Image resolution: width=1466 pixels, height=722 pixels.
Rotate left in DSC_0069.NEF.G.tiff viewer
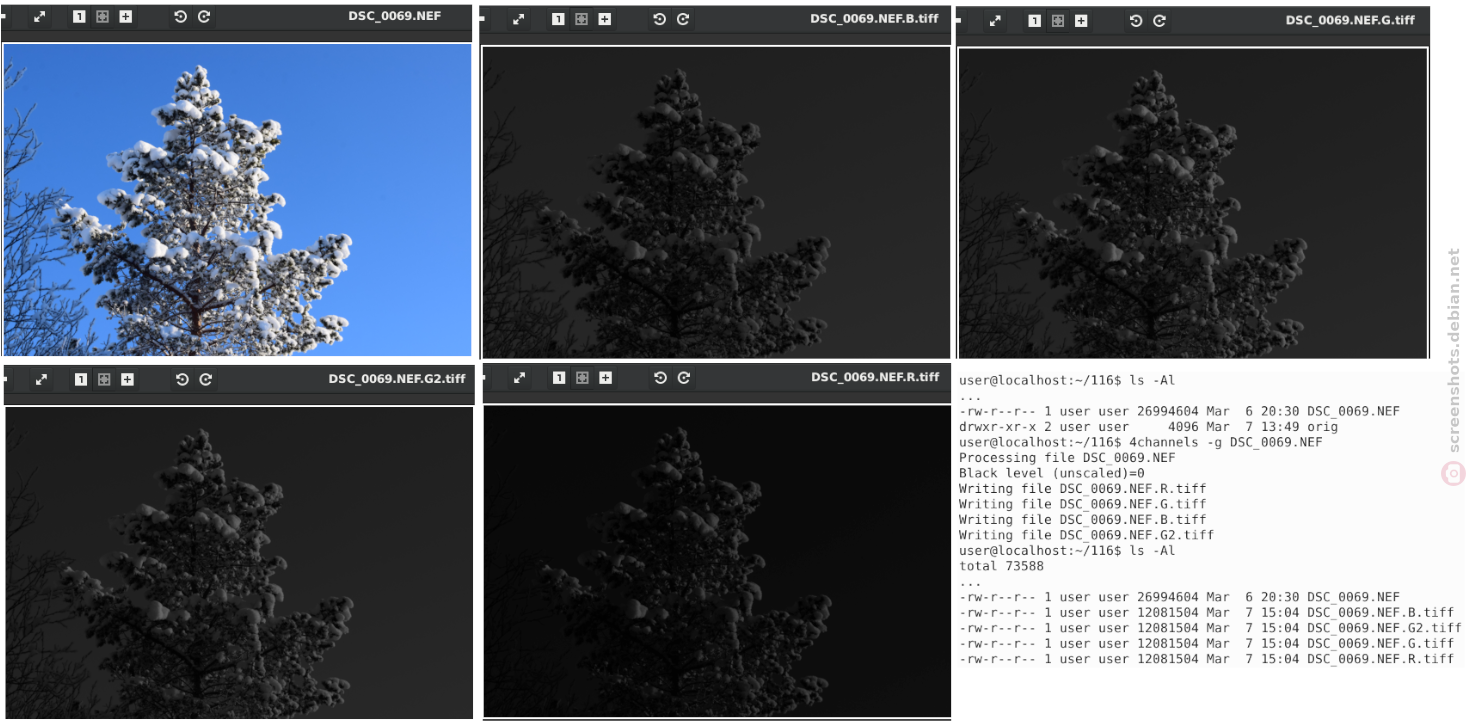pyautogui.click(x=1136, y=20)
